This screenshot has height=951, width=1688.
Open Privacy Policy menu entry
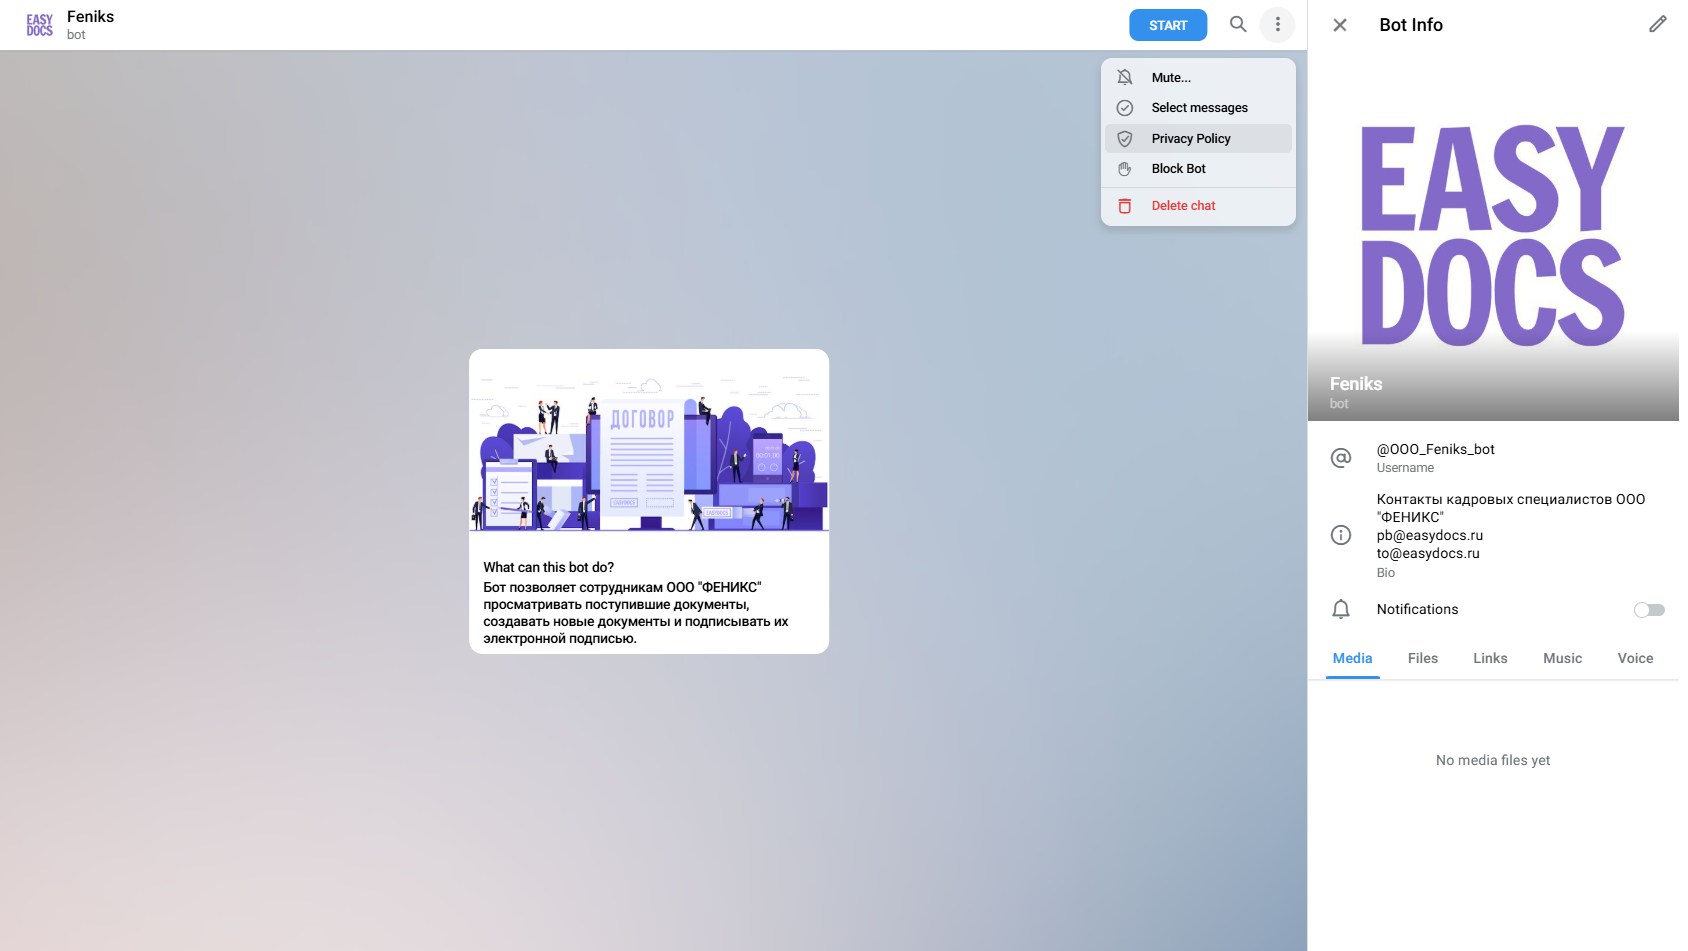pyautogui.click(x=1190, y=139)
